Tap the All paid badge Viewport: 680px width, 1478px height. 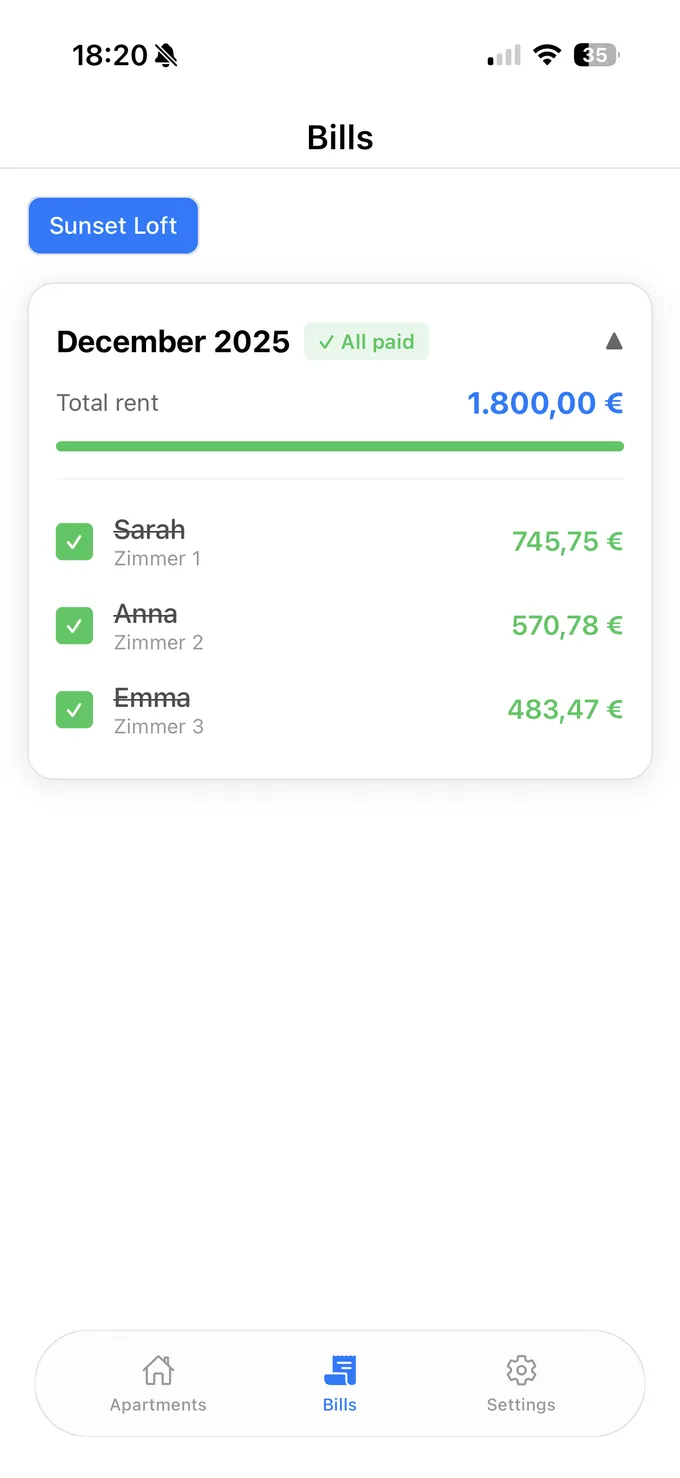tap(366, 341)
